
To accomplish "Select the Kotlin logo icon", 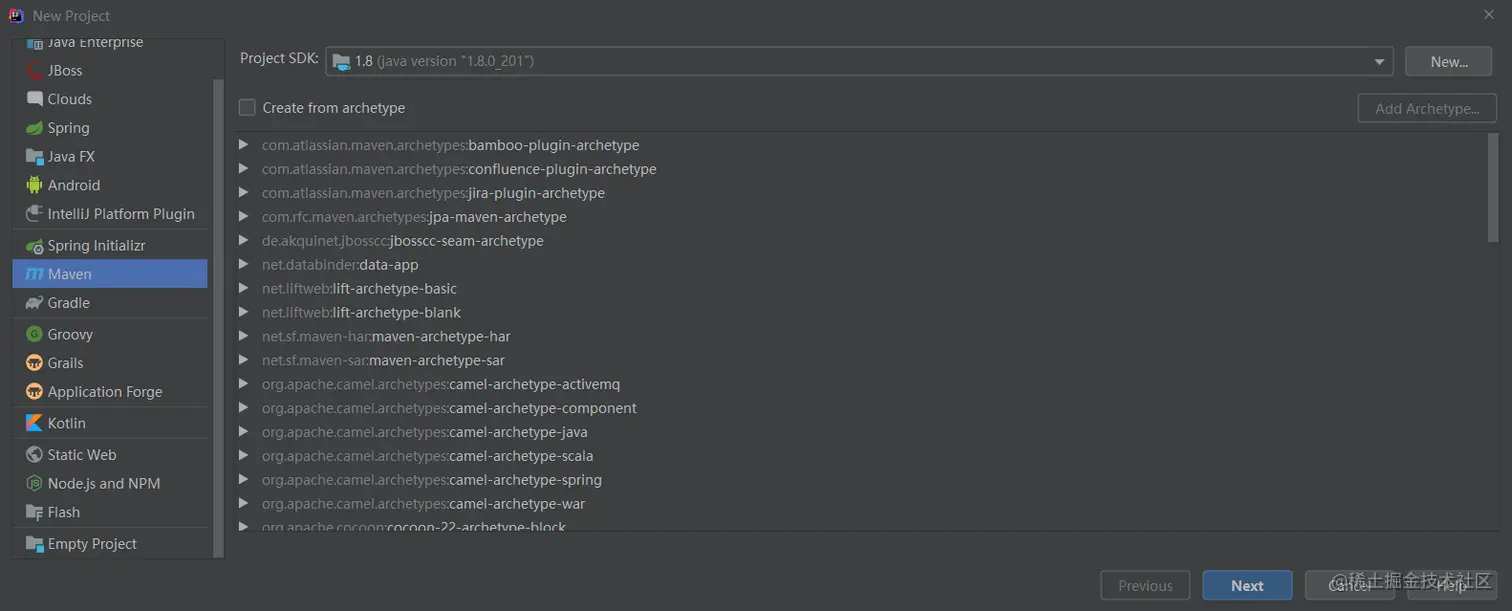I will [x=34, y=423].
